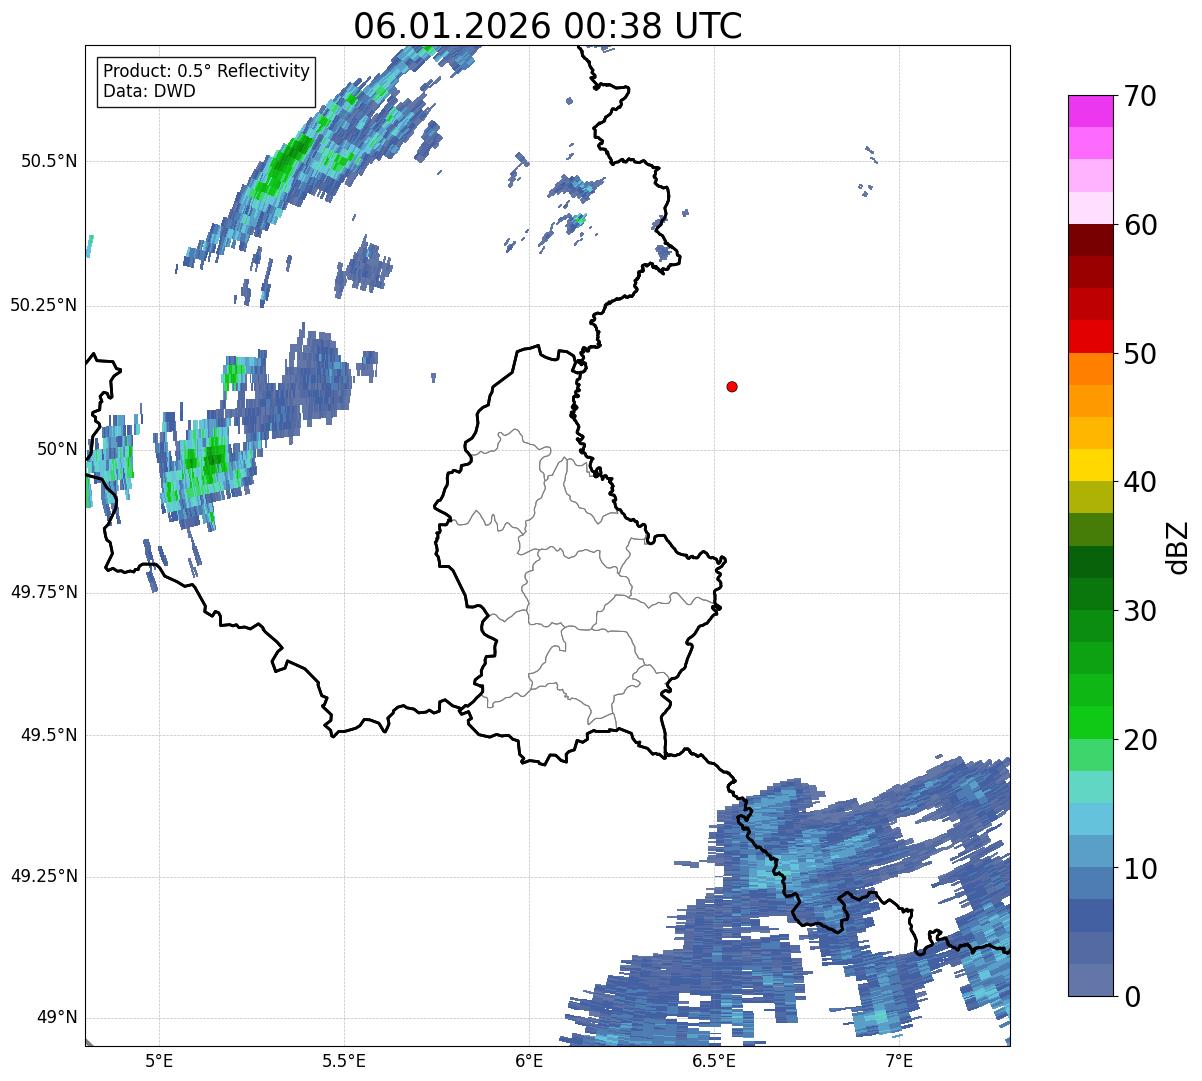The height and width of the screenshot is (1081, 1202).
Task: Click the 5°E longitude label
Action: click(x=159, y=1060)
